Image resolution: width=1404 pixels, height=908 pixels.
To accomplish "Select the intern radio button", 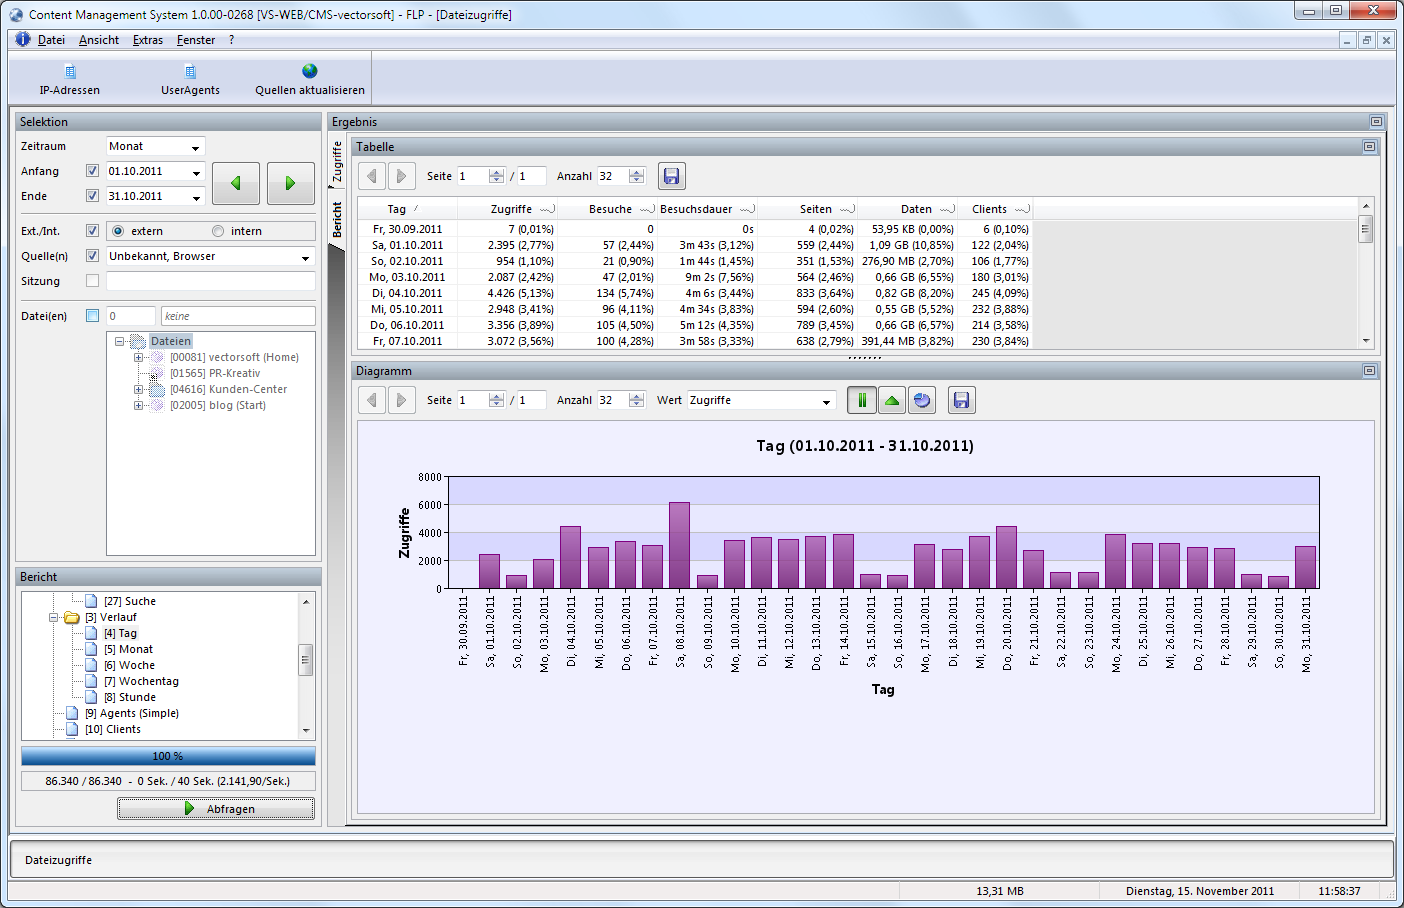I will point(218,231).
